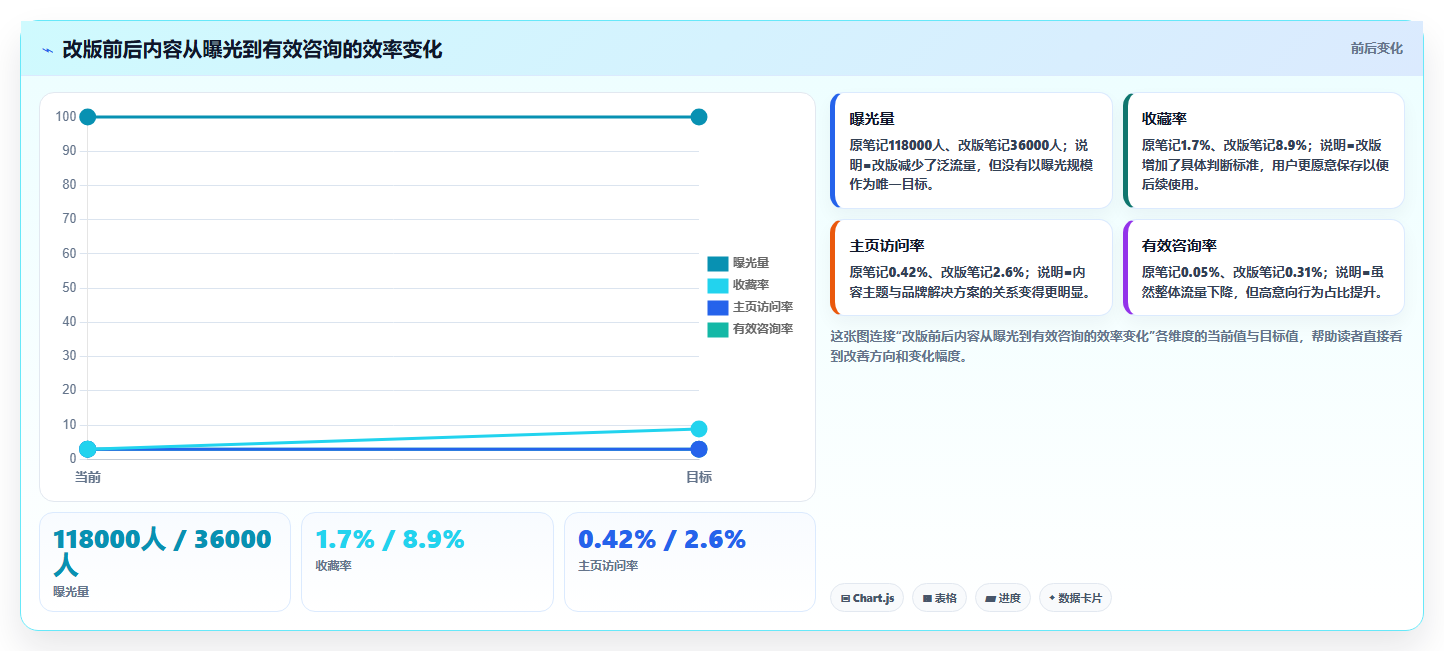
Task: Click the 100 y-axis tick label
Action: (66, 117)
